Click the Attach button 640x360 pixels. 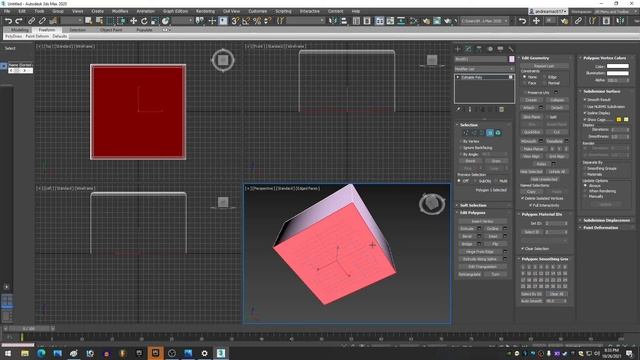529,108
